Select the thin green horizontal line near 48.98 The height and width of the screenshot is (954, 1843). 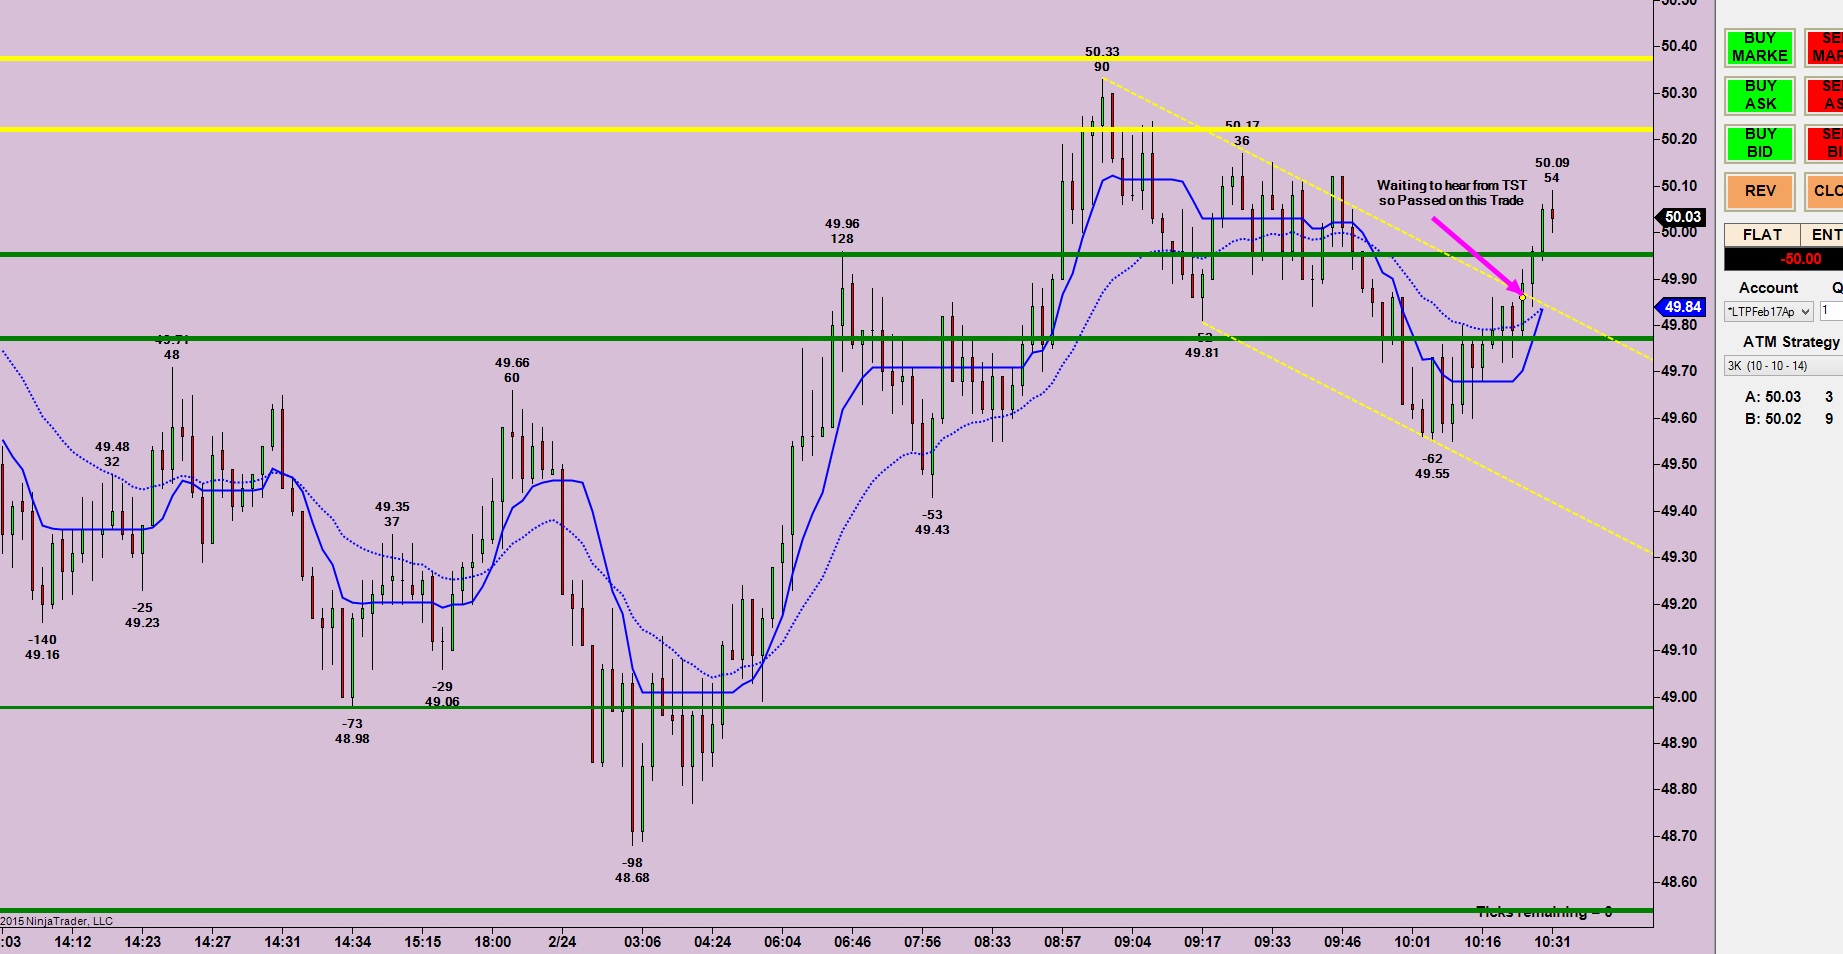pos(826,708)
